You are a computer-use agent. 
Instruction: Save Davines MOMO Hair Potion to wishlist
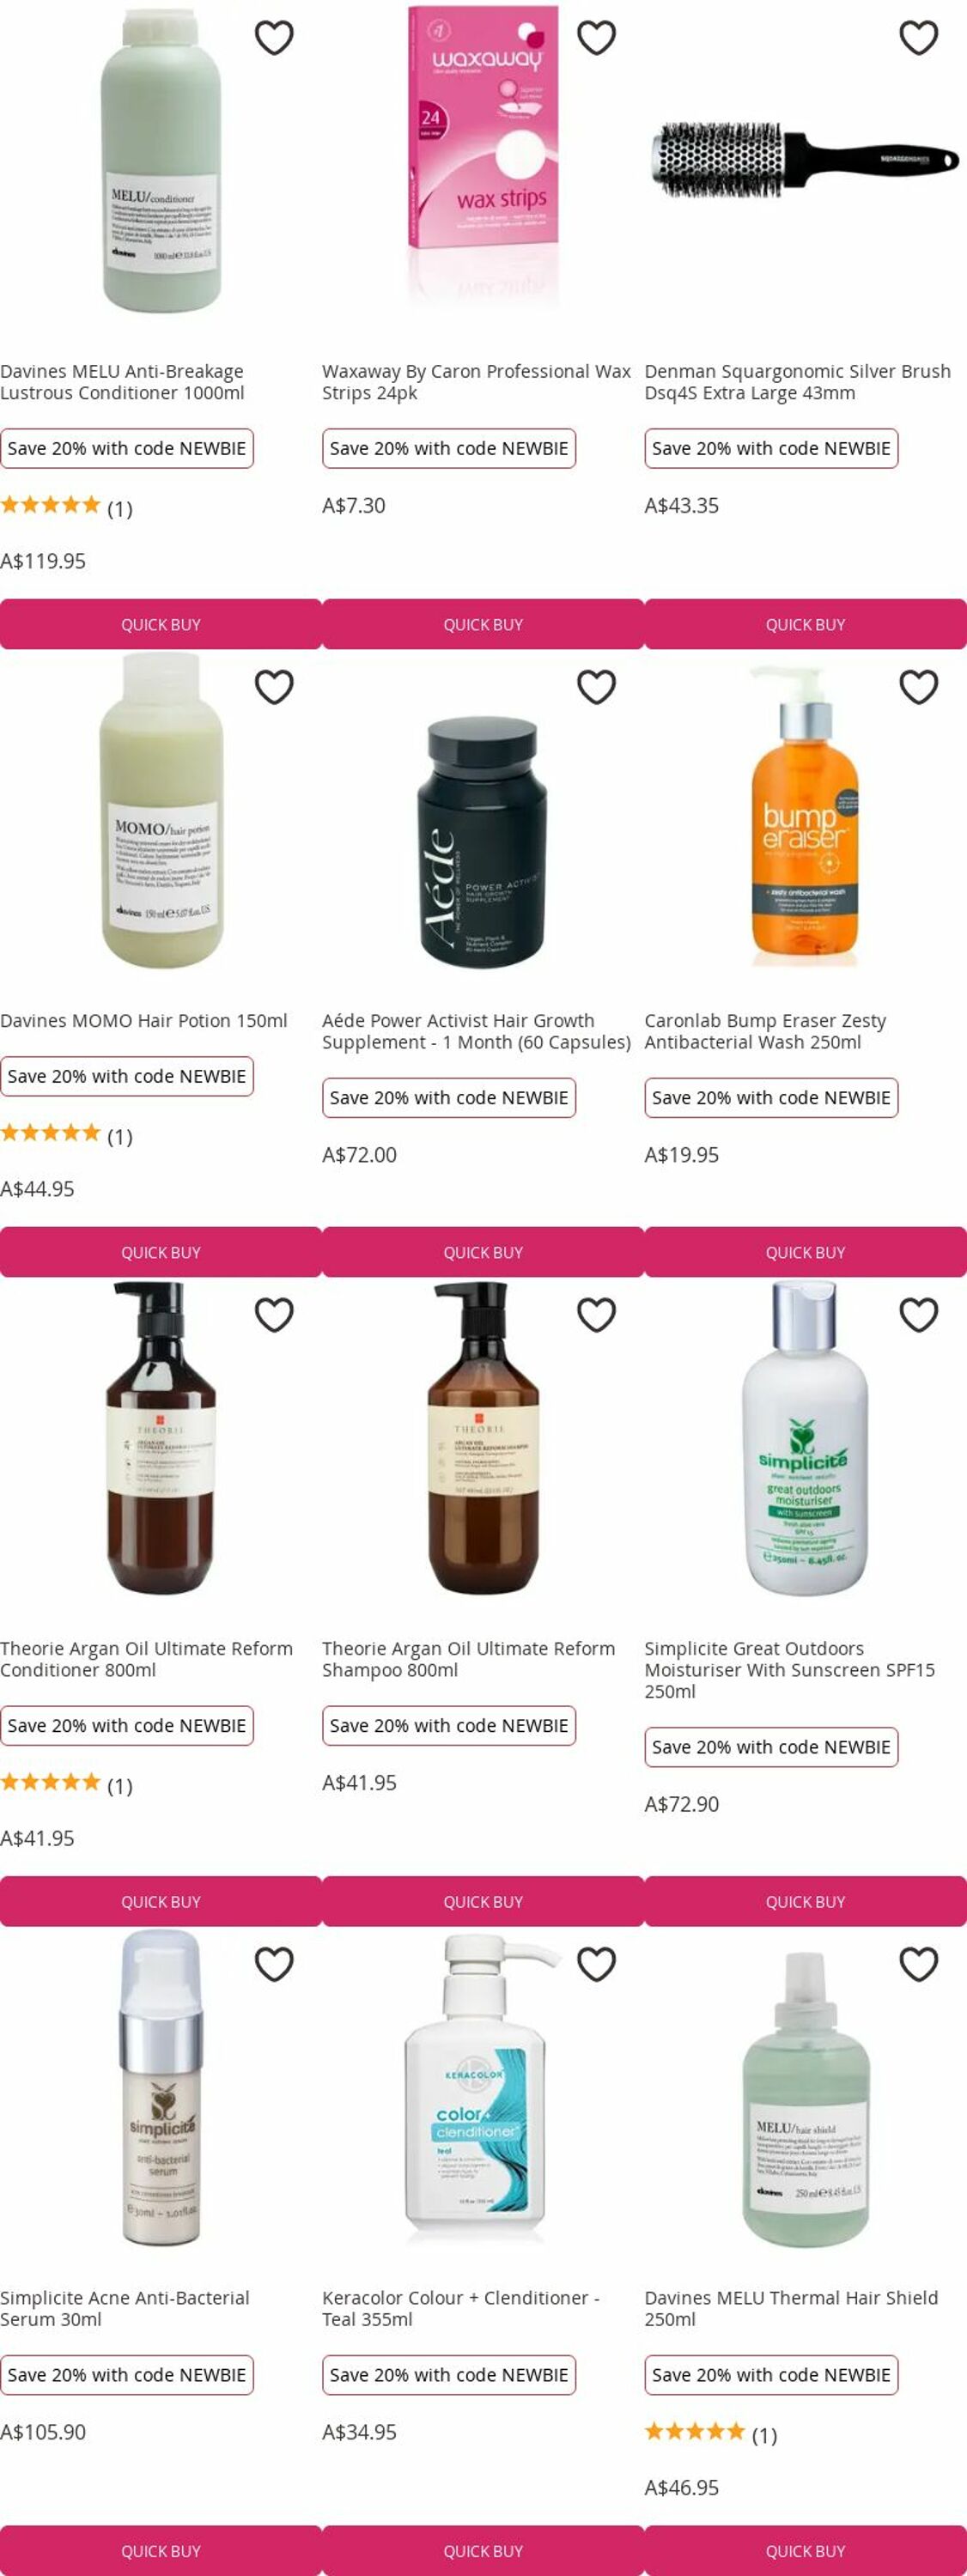click(x=274, y=687)
